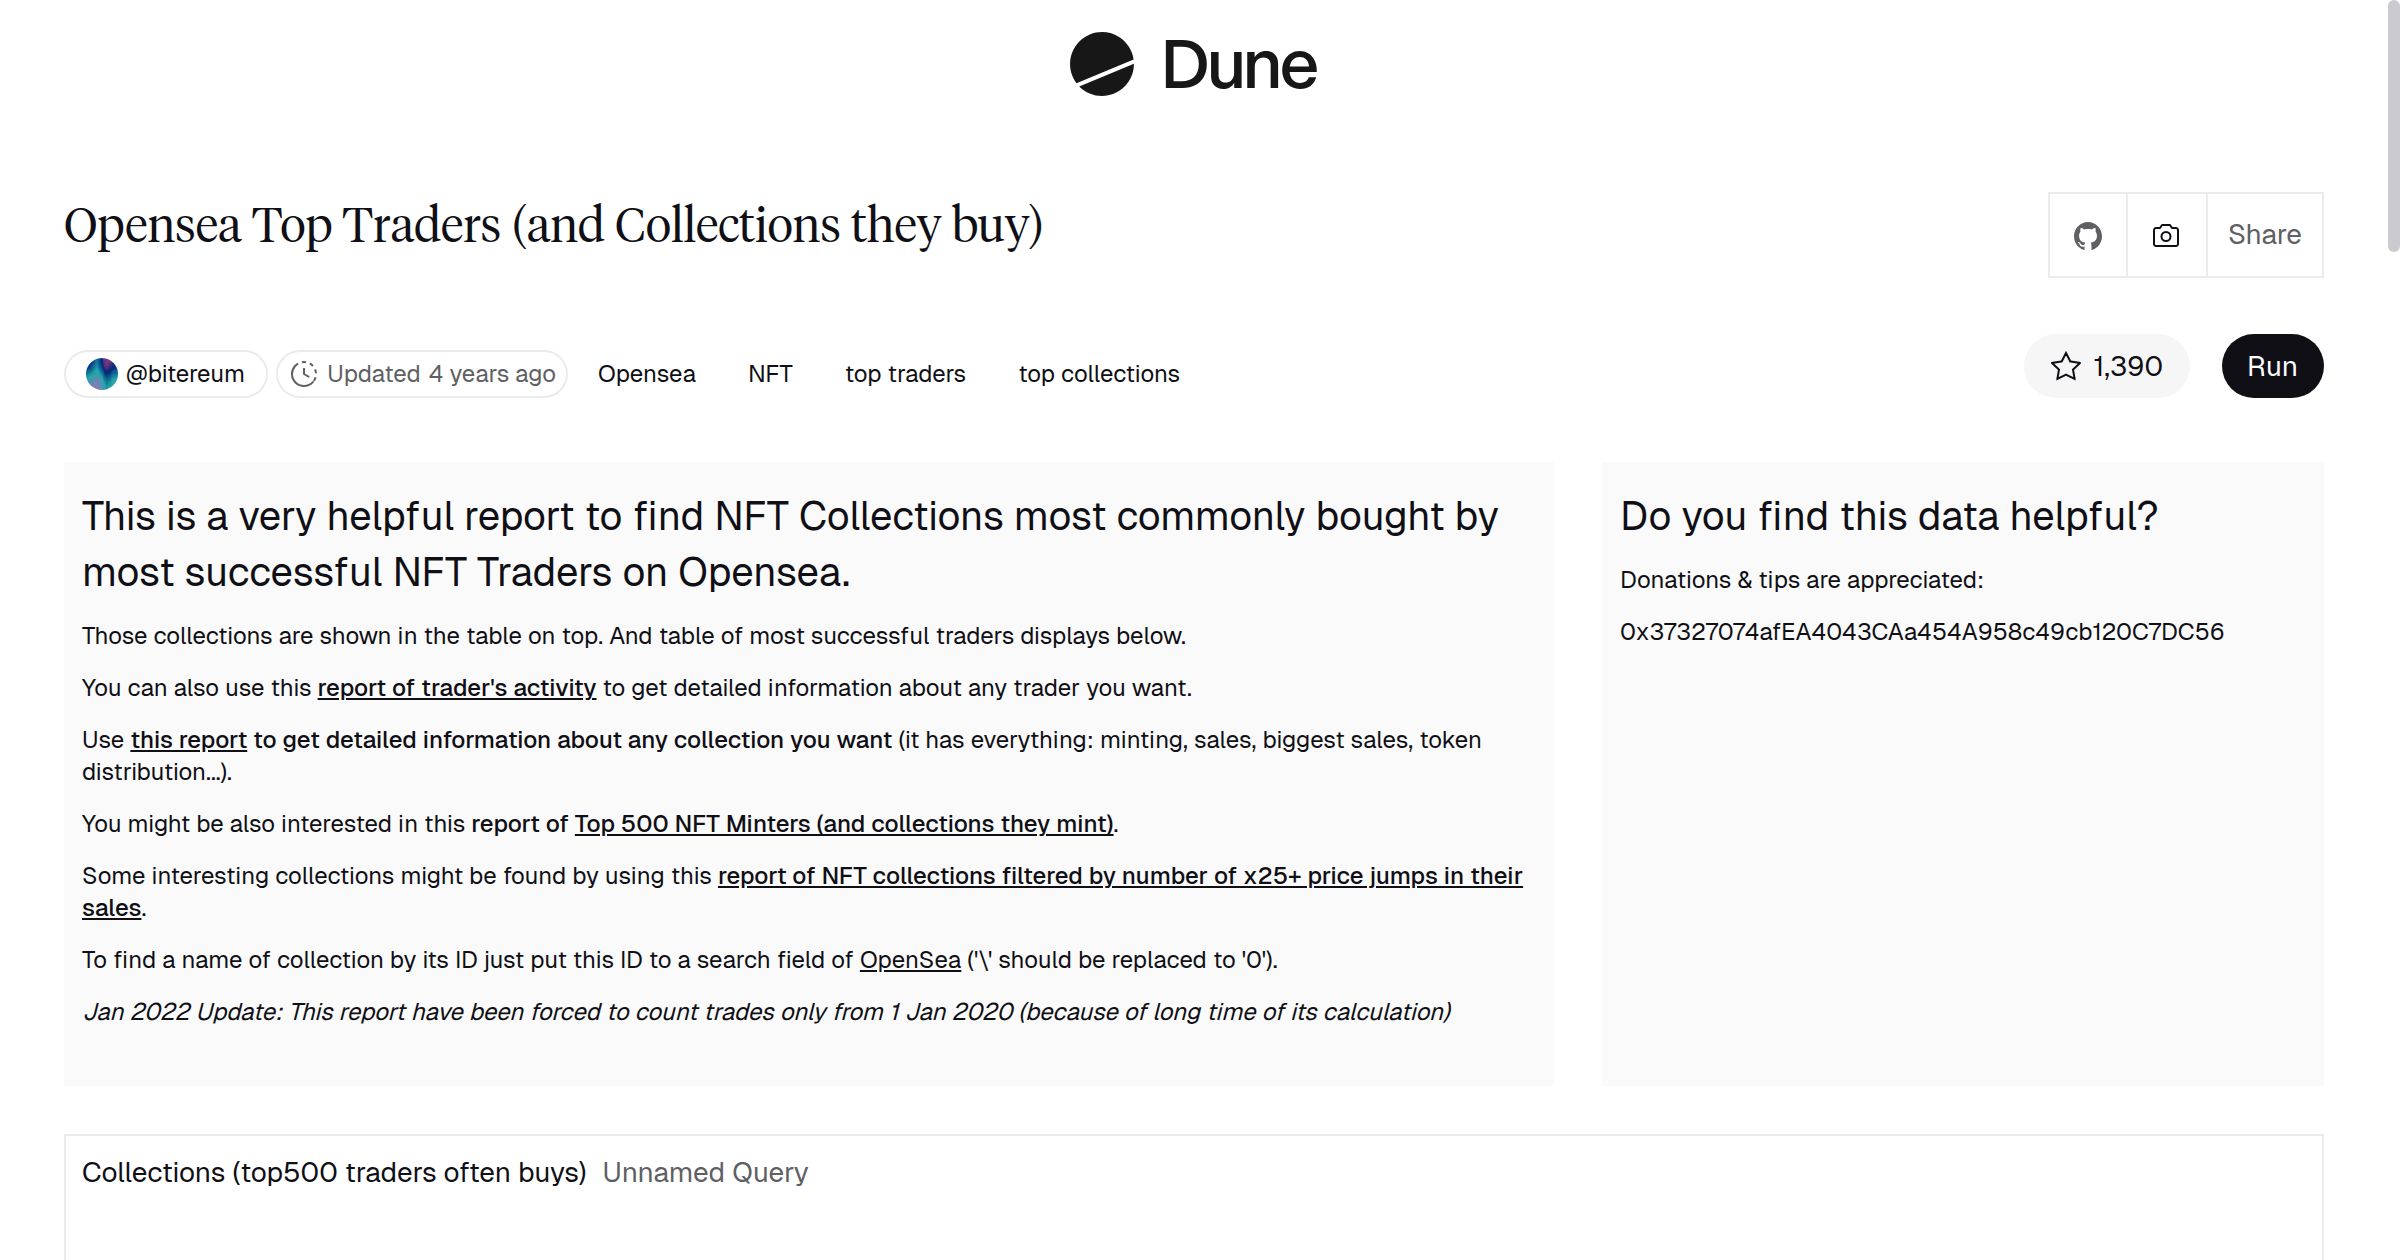Select the NFT tag label
Screen dimensions: 2400x1260
[x=768, y=373]
